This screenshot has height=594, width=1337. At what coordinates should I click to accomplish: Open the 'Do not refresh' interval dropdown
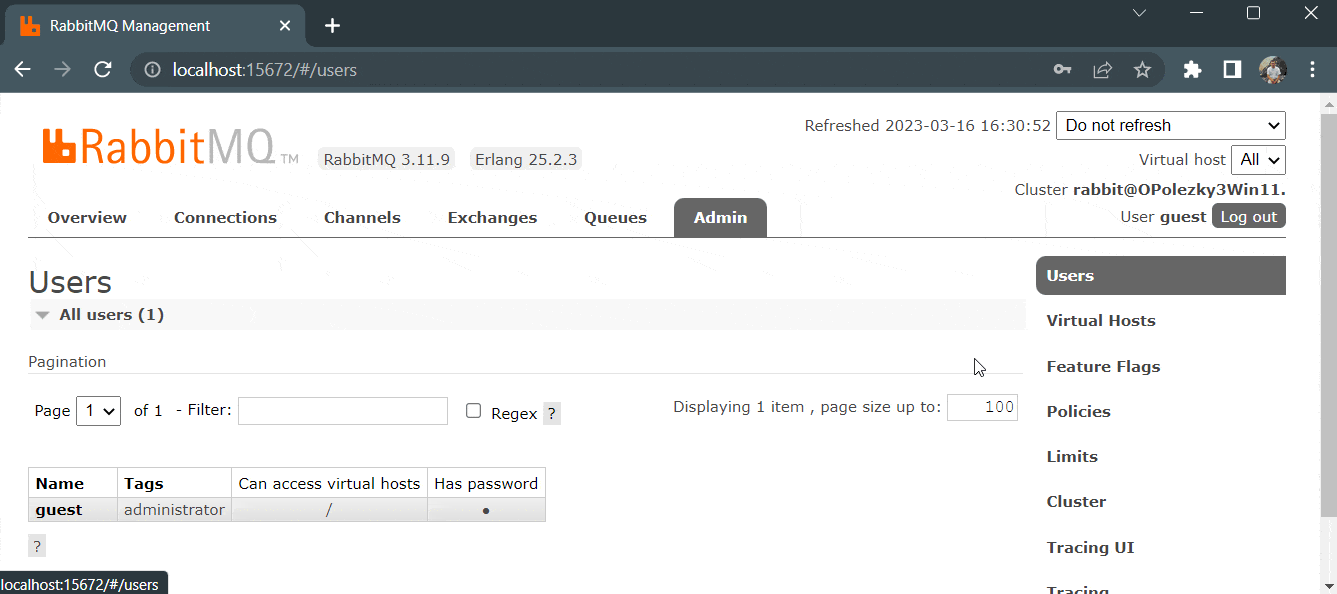pos(1171,125)
